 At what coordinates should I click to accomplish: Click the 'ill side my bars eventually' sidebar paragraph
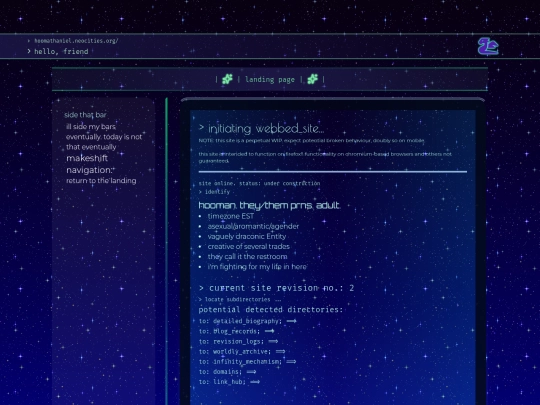(104, 137)
